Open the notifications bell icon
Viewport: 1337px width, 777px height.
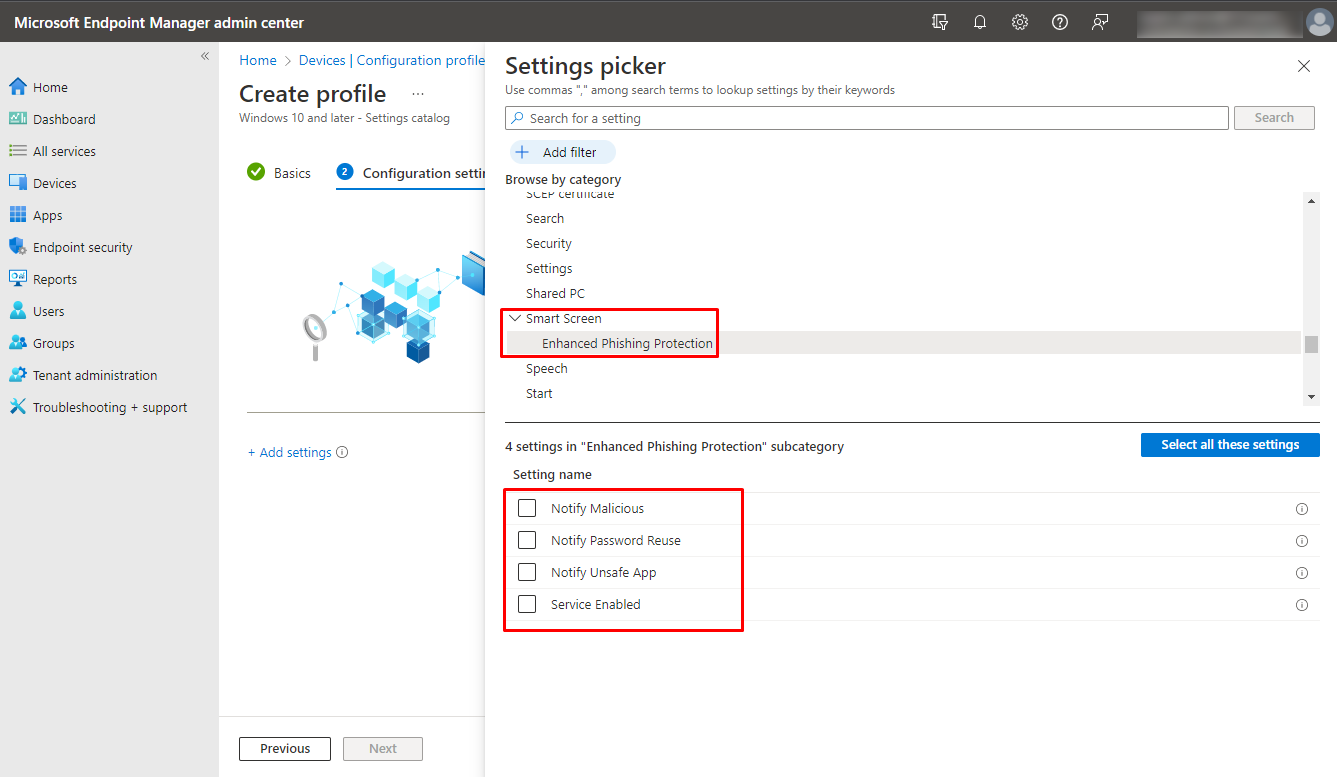pos(980,22)
